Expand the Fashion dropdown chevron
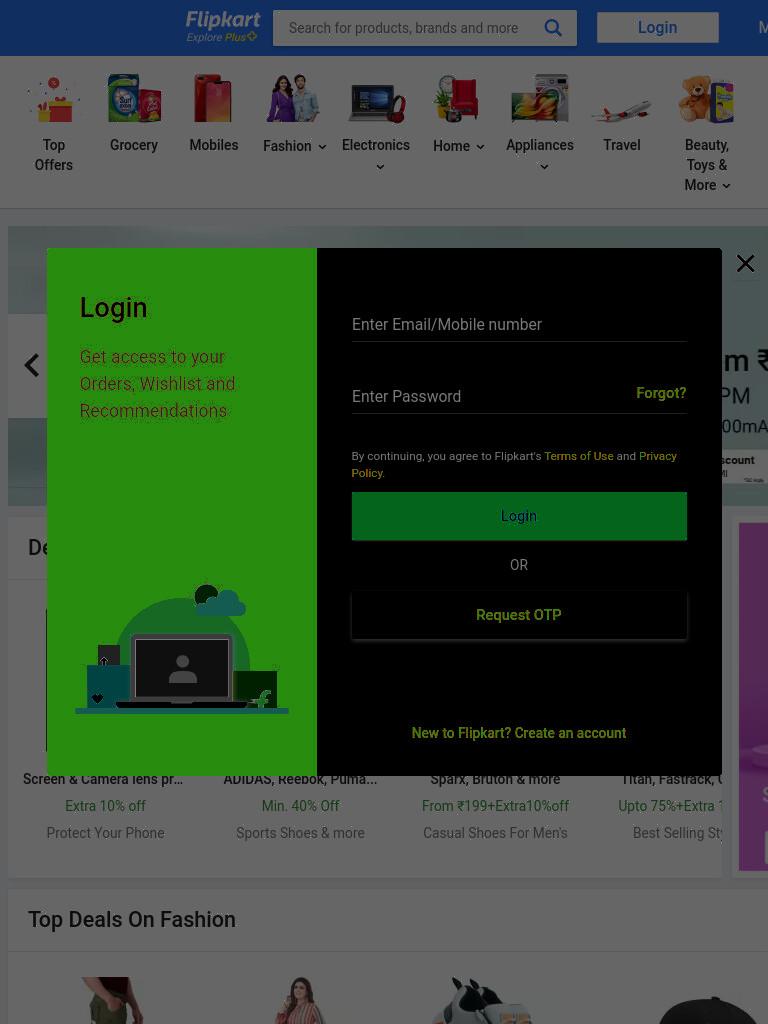The height and width of the screenshot is (1024, 768). point(322,147)
